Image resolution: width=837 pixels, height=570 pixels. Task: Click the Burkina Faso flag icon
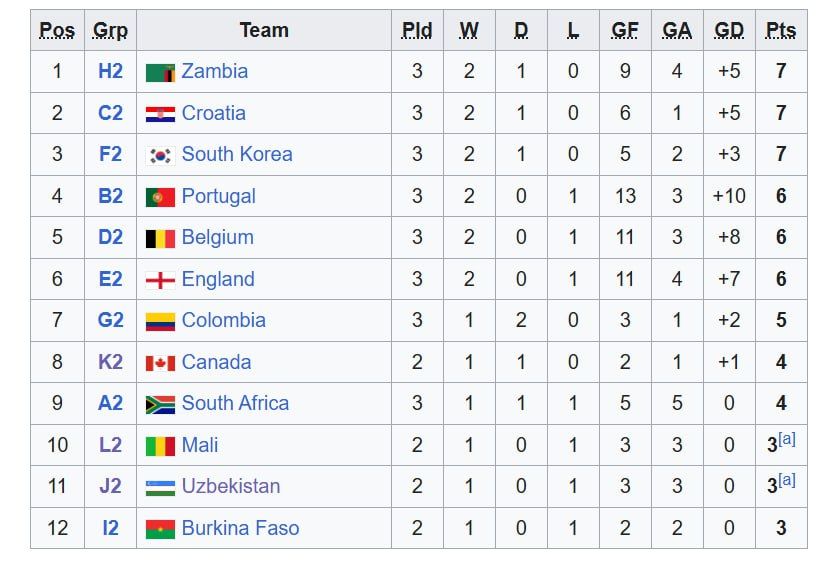click(x=160, y=529)
